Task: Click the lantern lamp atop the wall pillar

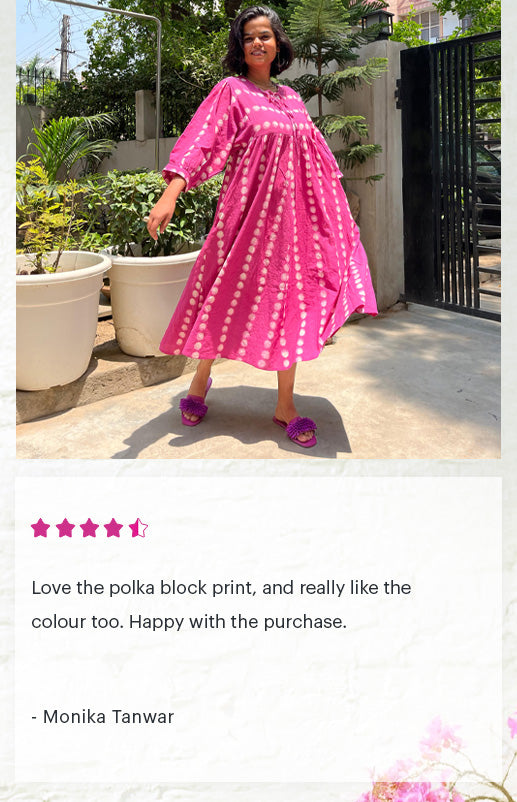Action: pyautogui.click(x=377, y=23)
